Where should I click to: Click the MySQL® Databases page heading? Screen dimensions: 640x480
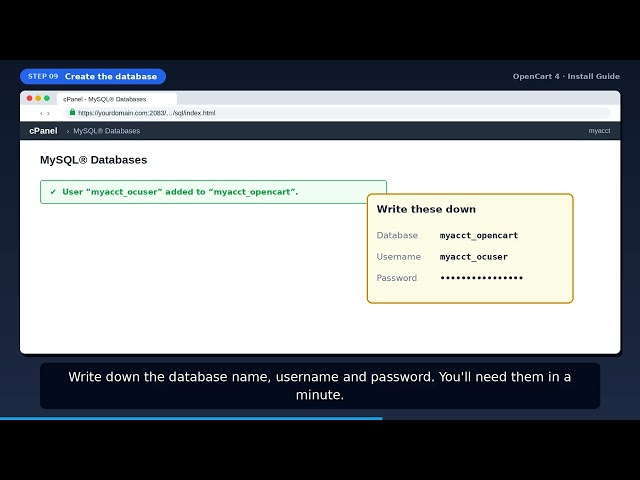pyautogui.click(x=93, y=160)
